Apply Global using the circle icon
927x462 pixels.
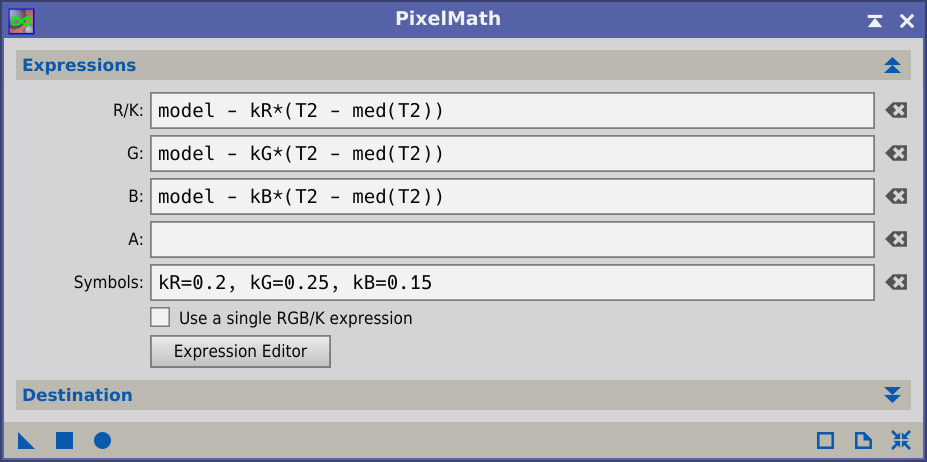(102, 441)
